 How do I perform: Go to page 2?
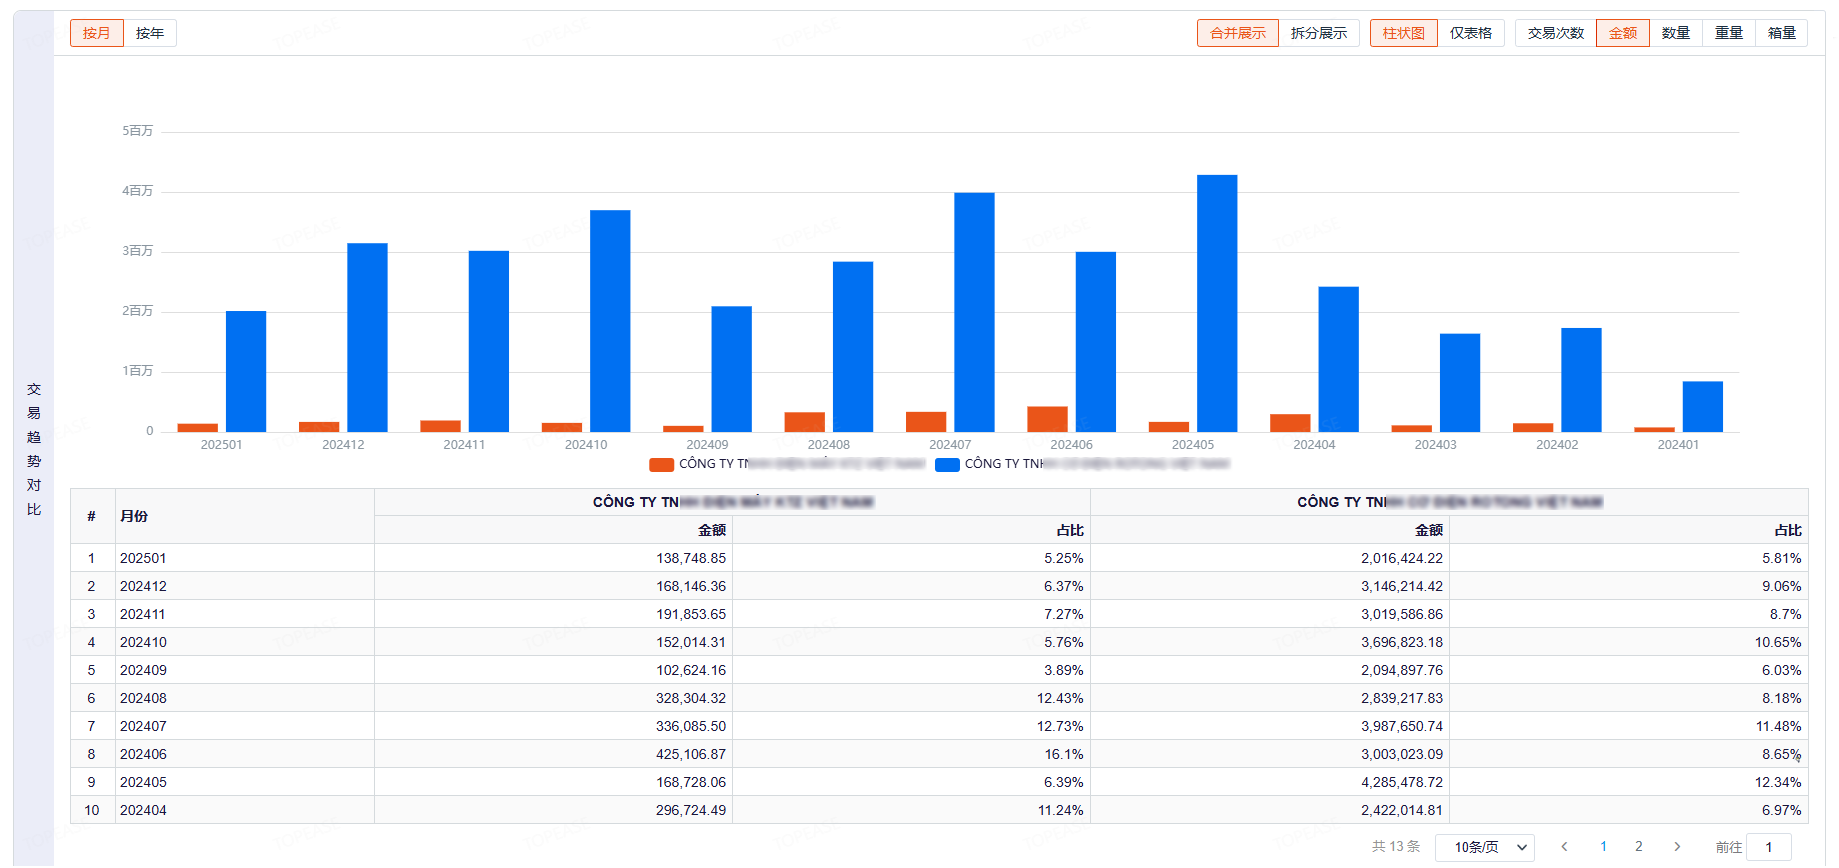click(1638, 847)
